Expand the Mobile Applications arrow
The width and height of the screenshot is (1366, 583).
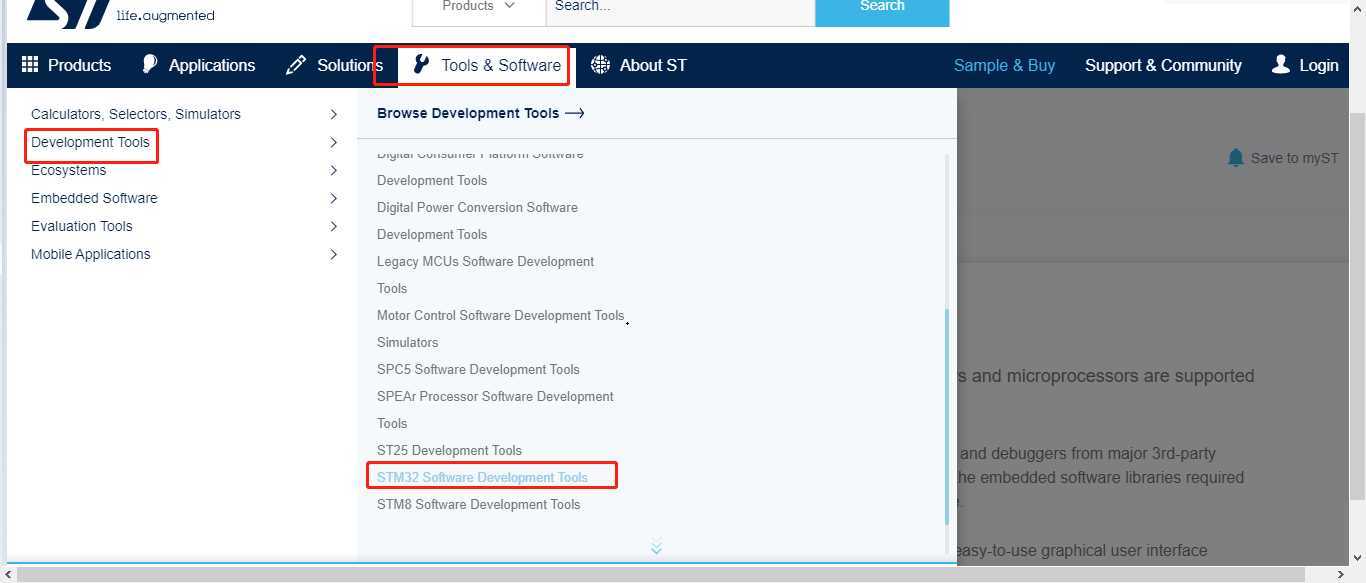pyautogui.click(x=334, y=254)
